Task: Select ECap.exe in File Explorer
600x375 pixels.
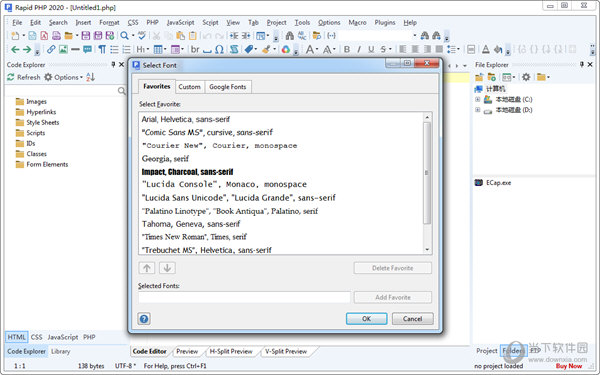Action: [x=493, y=183]
